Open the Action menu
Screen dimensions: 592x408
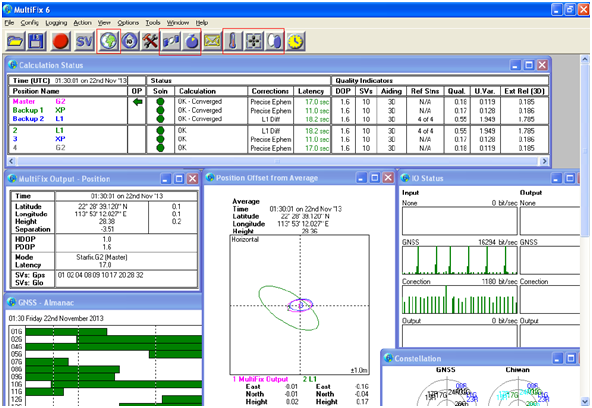pyautogui.click(x=82, y=23)
